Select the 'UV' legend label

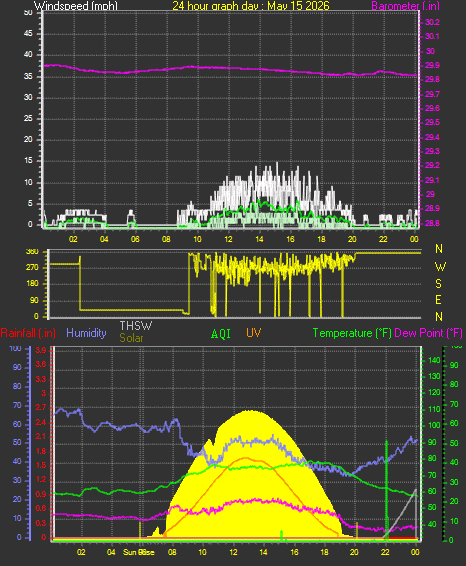[253, 333]
